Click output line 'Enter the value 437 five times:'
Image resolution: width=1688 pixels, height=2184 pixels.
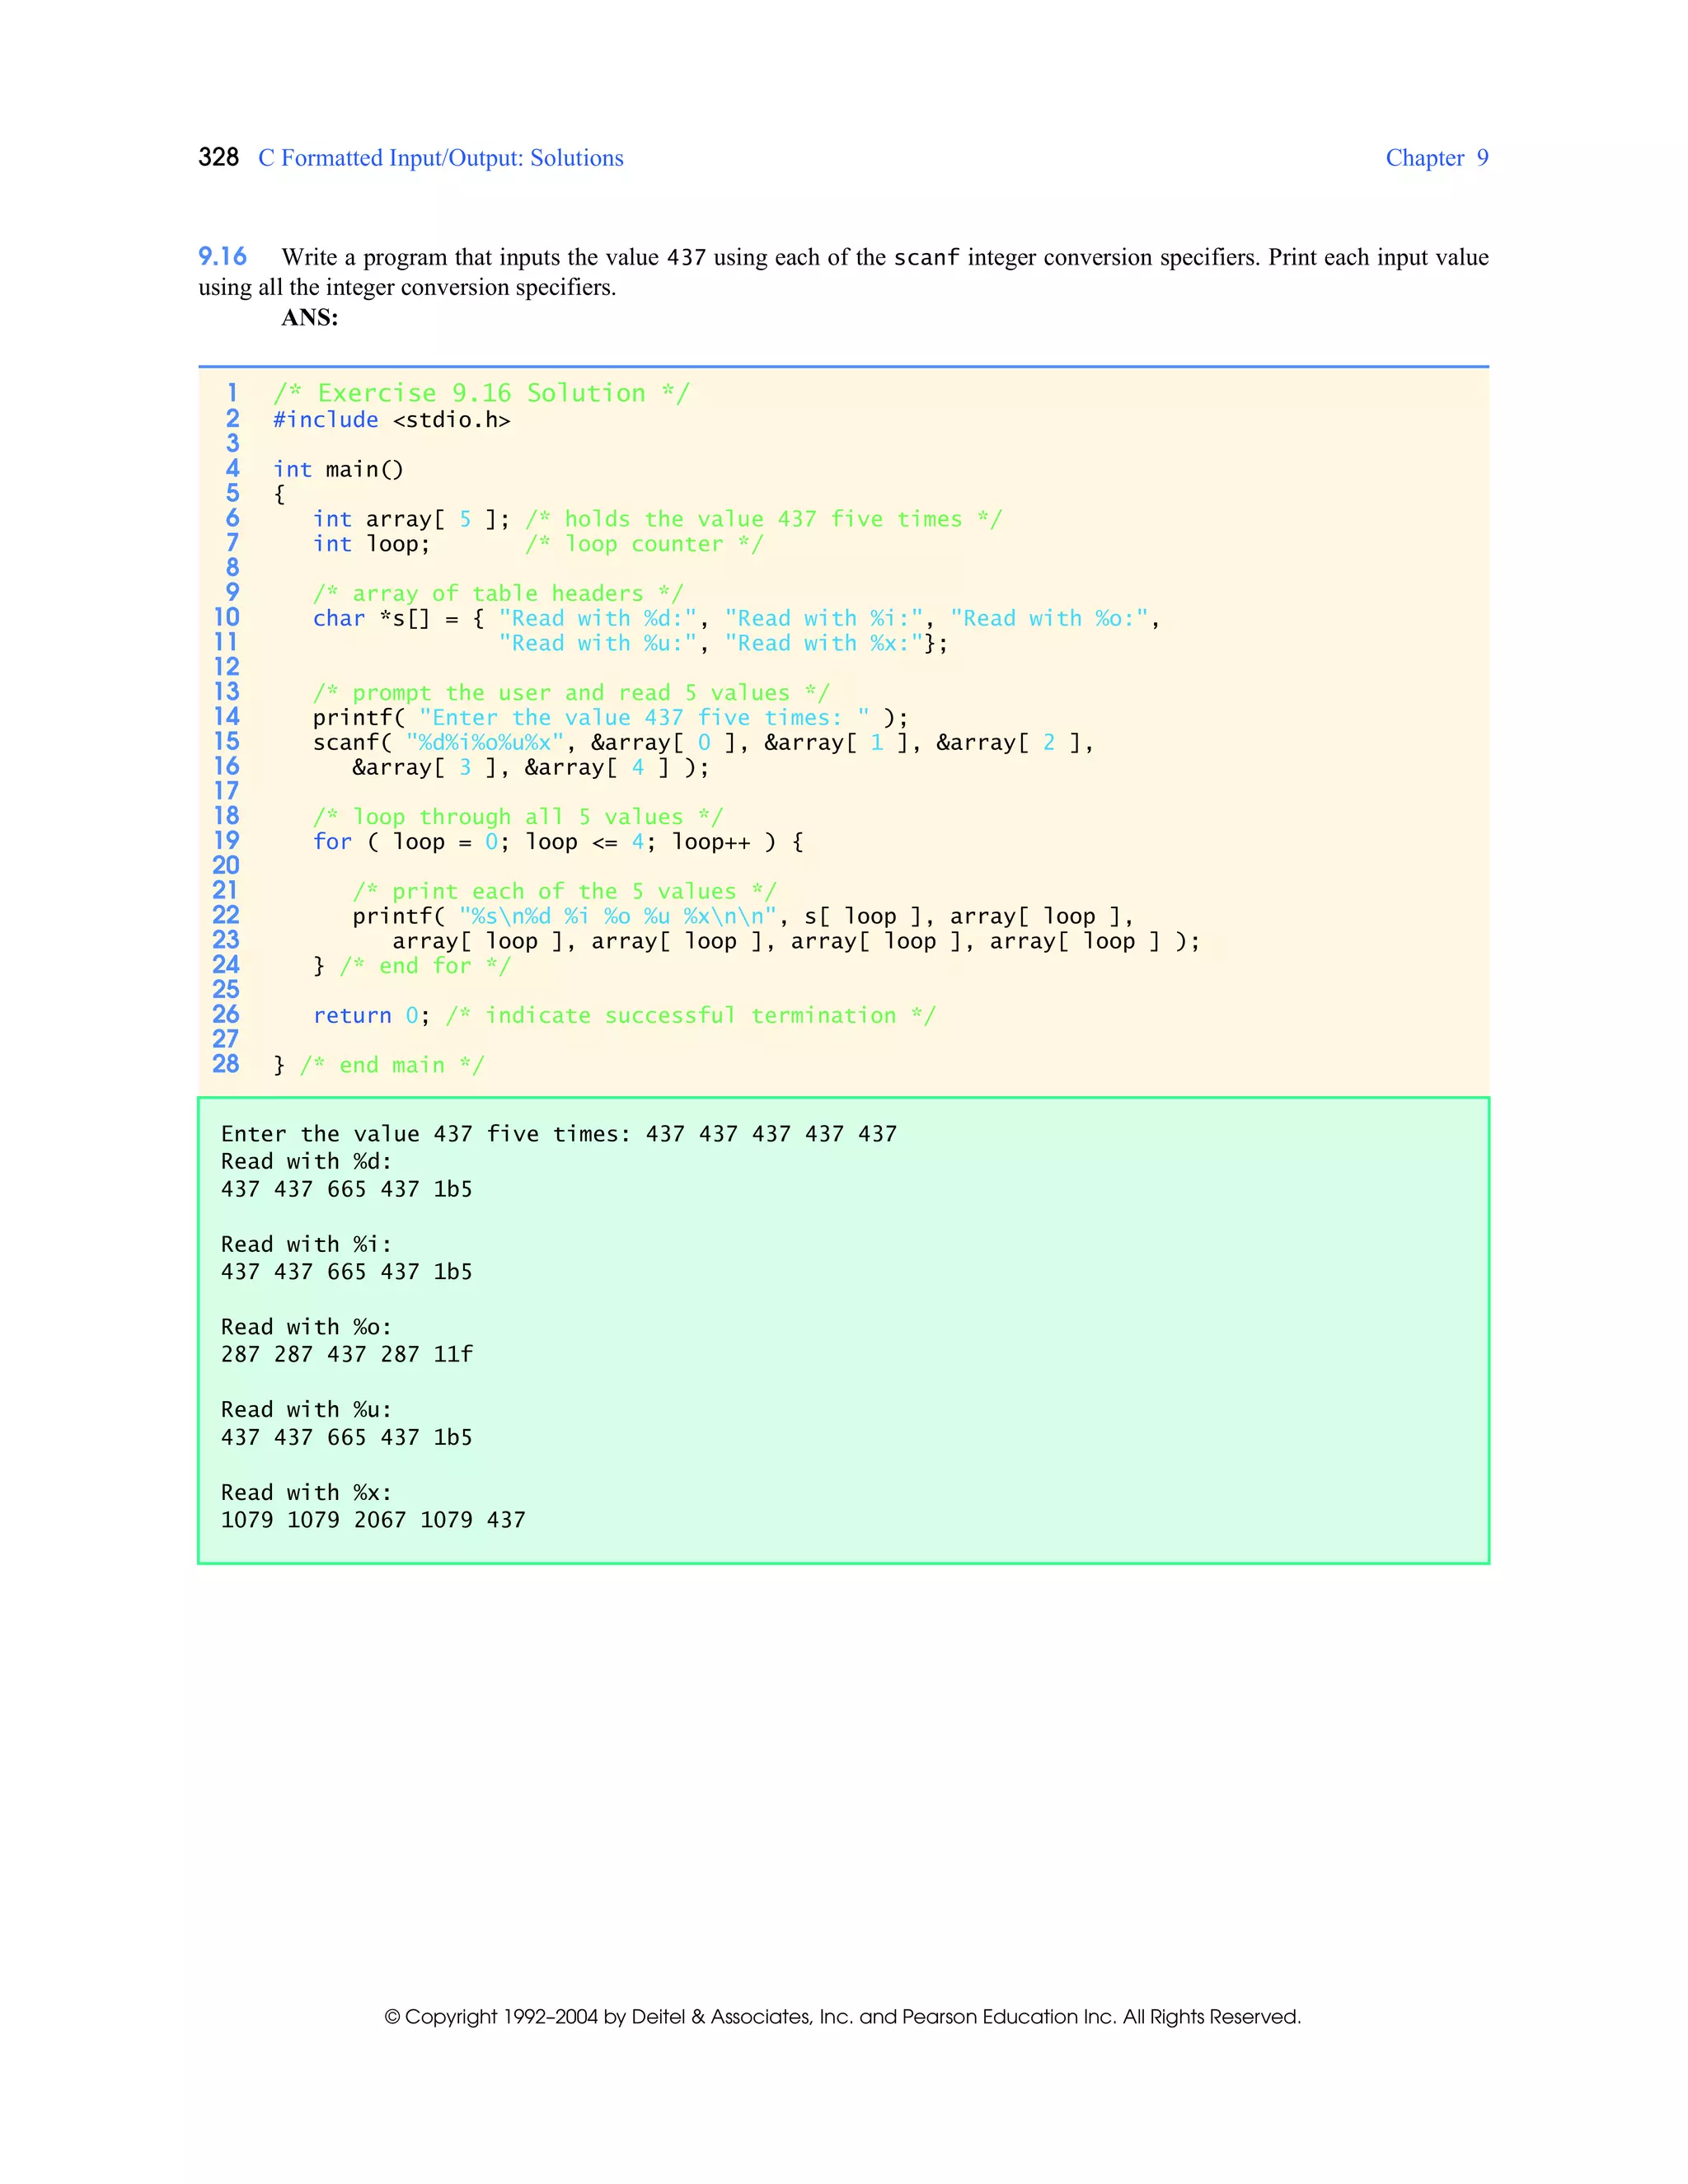pos(559,1134)
